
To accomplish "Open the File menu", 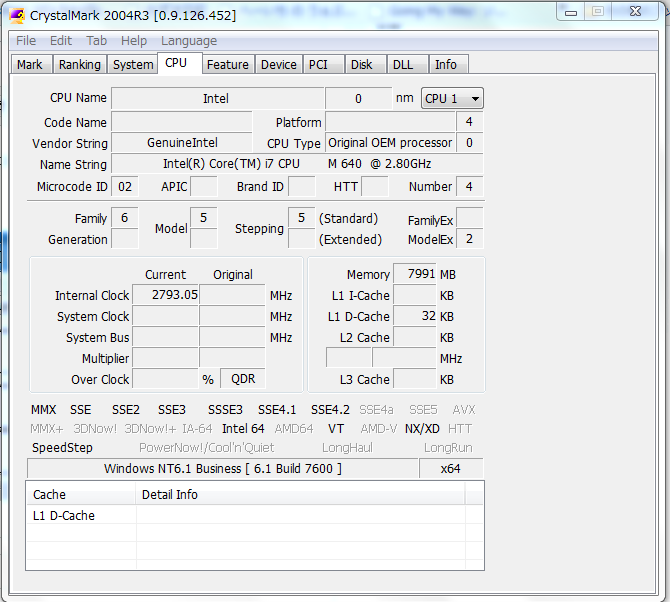I will [x=26, y=41].
